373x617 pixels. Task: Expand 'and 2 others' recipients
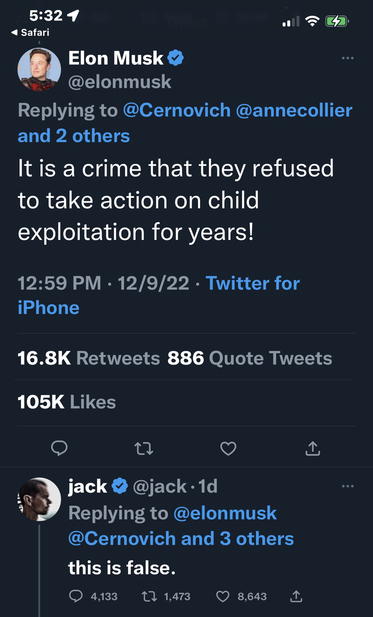click(x=74, y=136)
